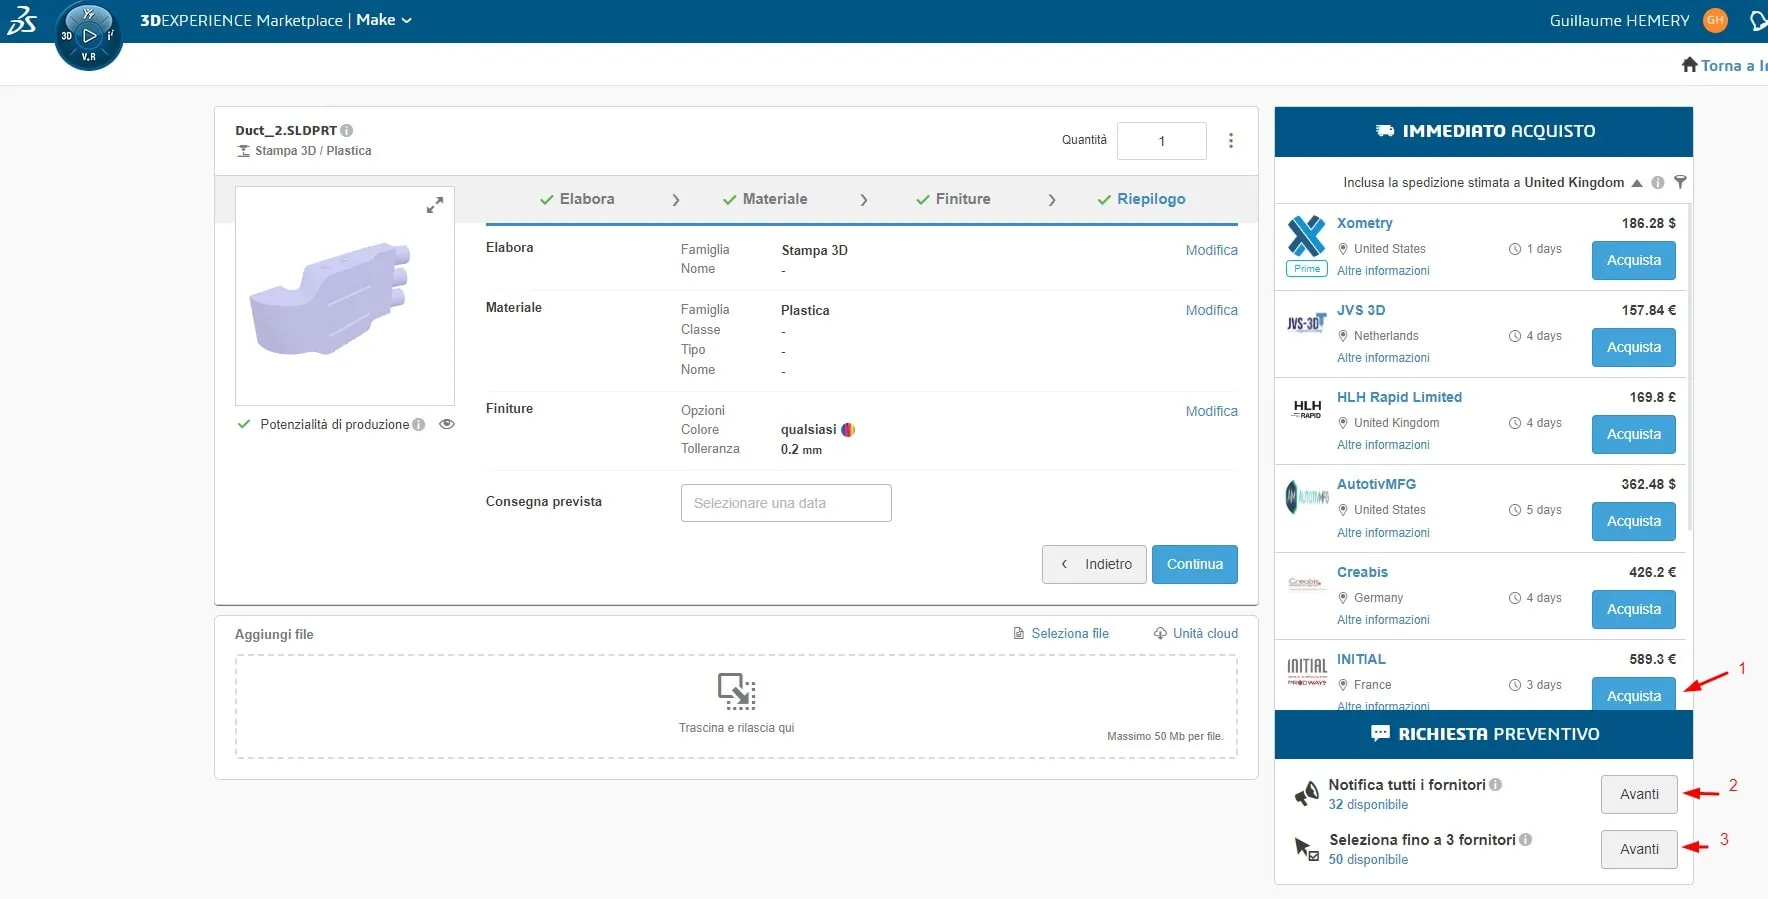Click the Quantità input field
This screenshot has height=899, width=1768.
tap(1161, 141)
